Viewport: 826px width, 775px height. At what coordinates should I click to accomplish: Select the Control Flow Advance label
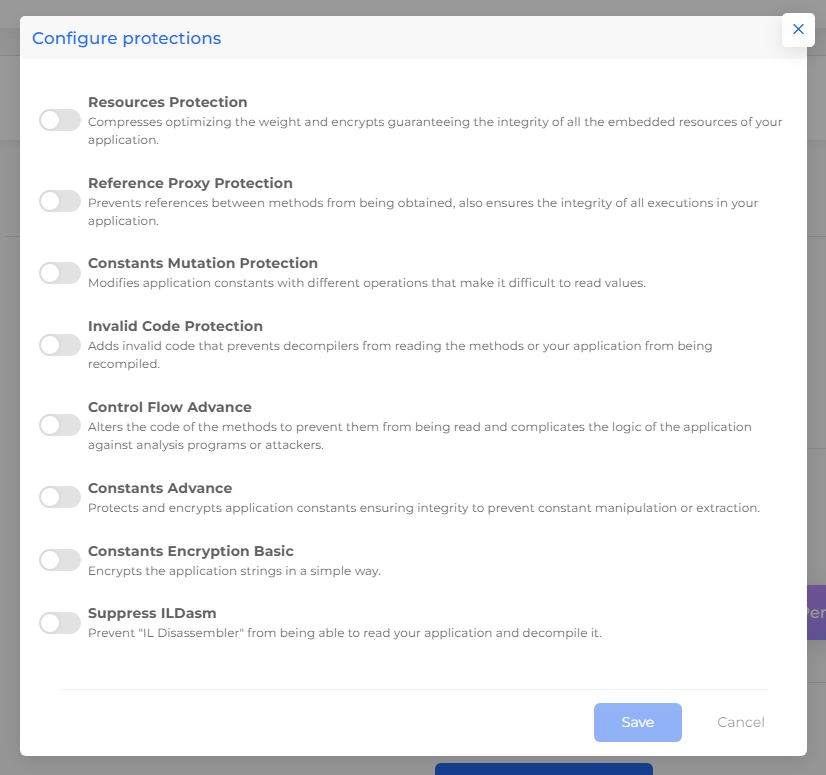(169, 407)
